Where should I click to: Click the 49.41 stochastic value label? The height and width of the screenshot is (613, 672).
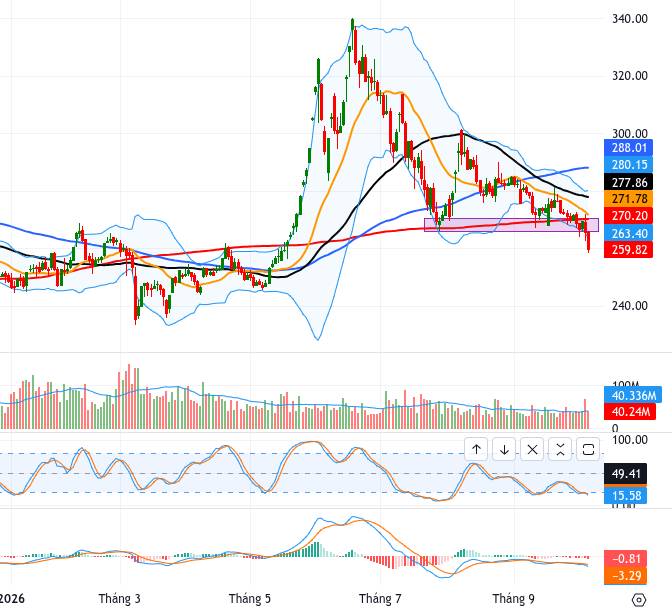click(x=625, y=474)
